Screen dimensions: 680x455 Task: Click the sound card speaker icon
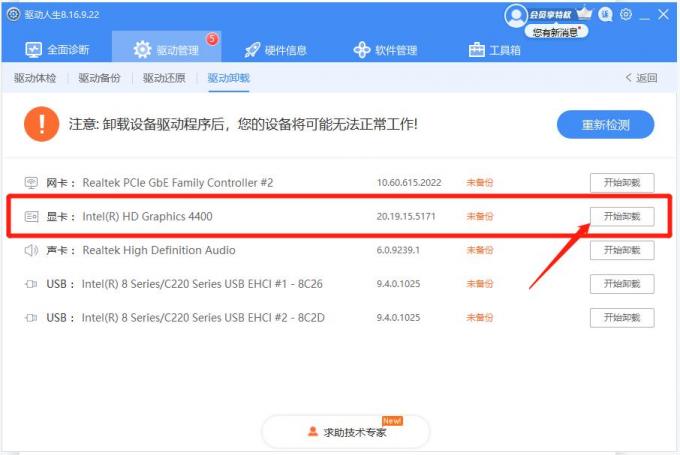(31, 250)
